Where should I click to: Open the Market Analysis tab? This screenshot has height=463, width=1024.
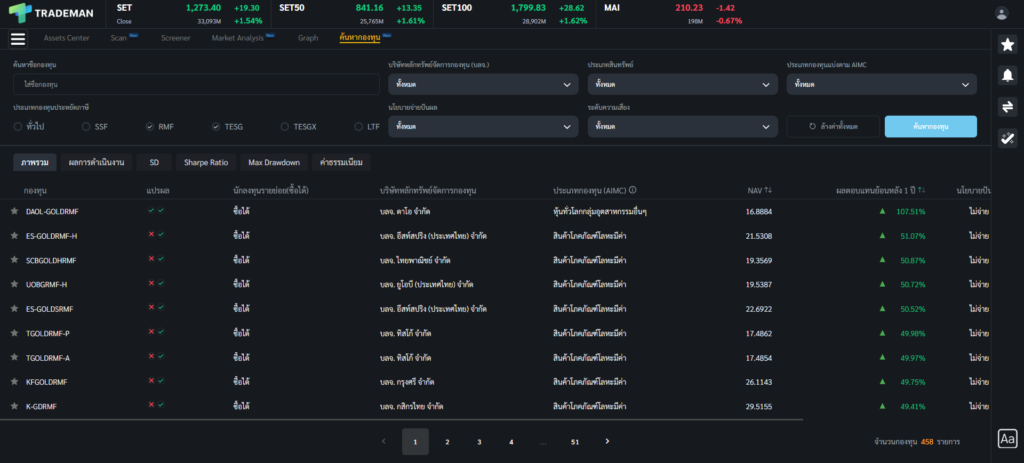[x=238, y=38]
